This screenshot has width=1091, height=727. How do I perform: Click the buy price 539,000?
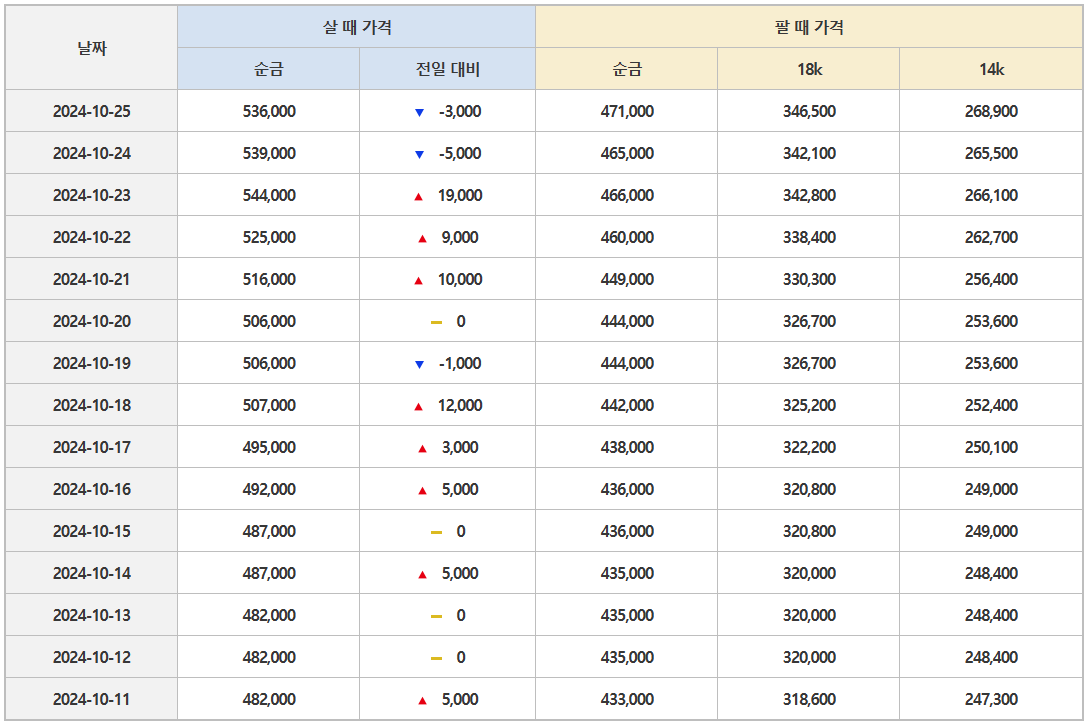pos(269,153)
